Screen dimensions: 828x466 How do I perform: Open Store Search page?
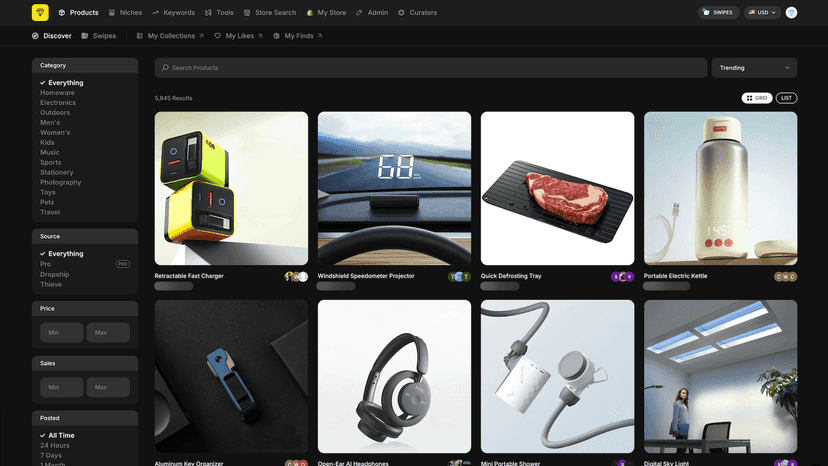click(x=270, y=12)
